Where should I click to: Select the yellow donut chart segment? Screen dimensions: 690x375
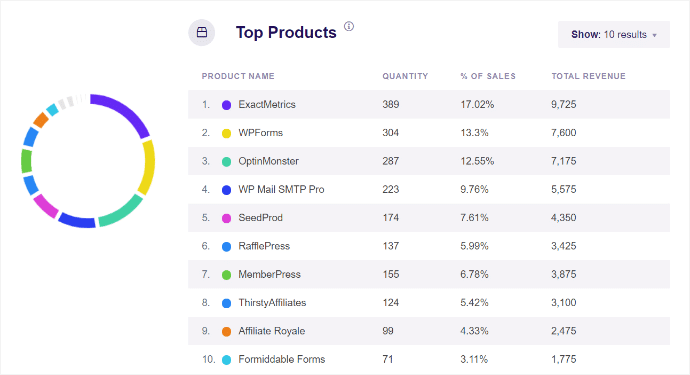point(149,167)
